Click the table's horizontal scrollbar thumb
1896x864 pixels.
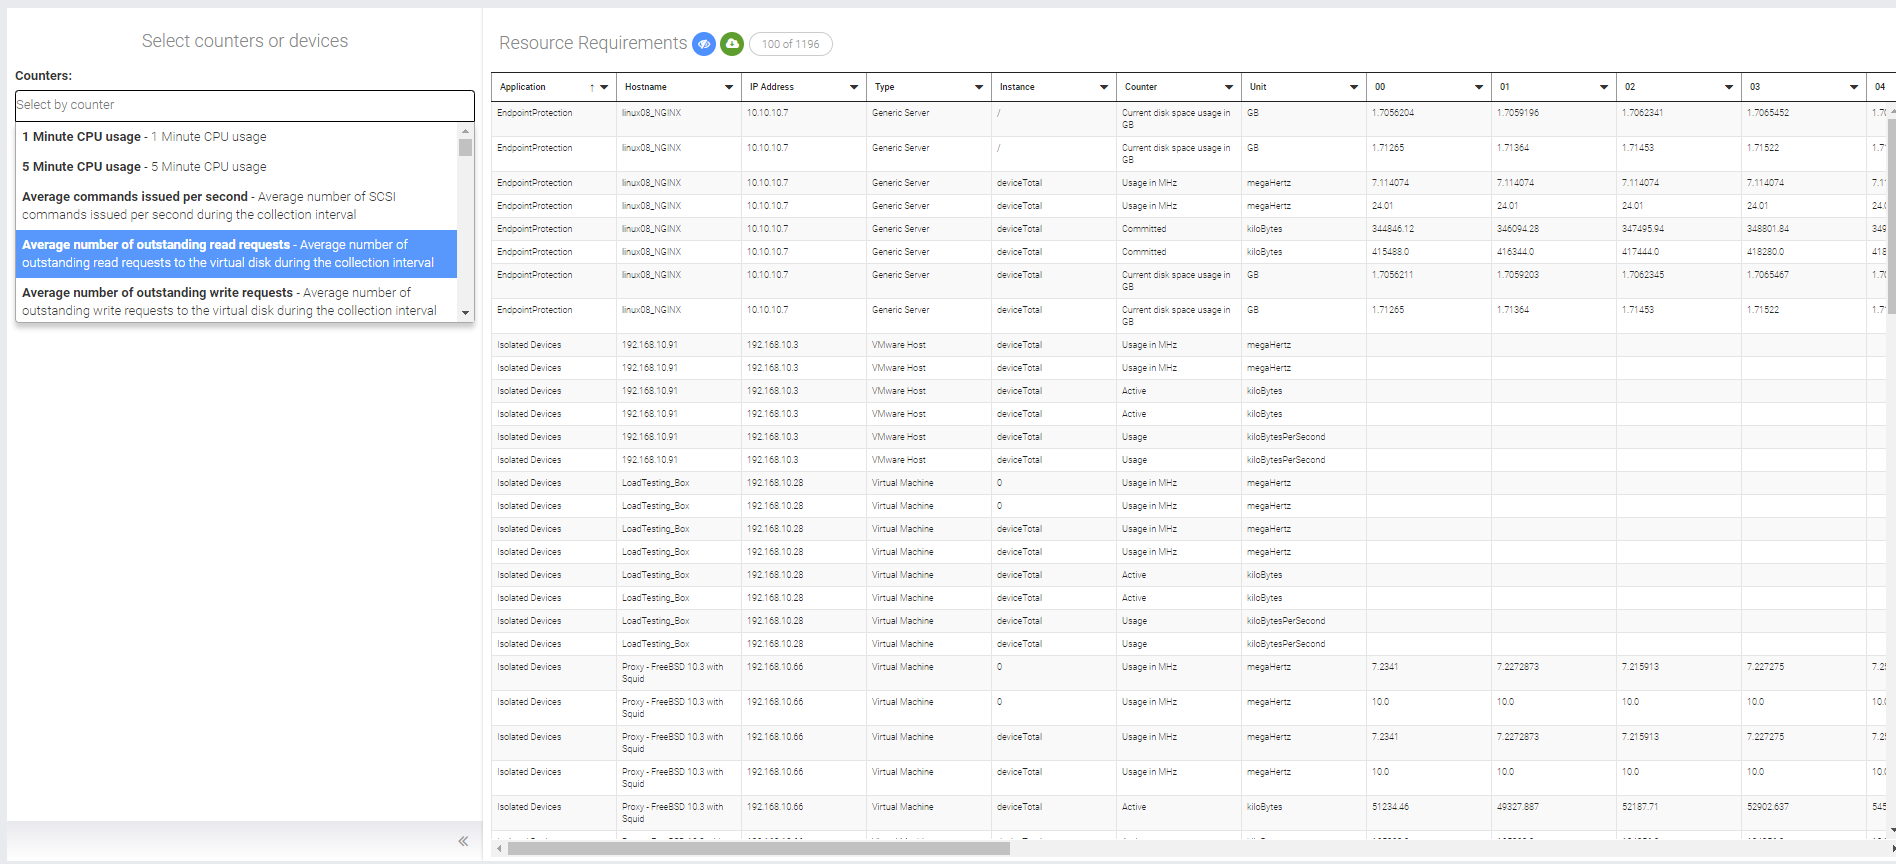[759, 848]
